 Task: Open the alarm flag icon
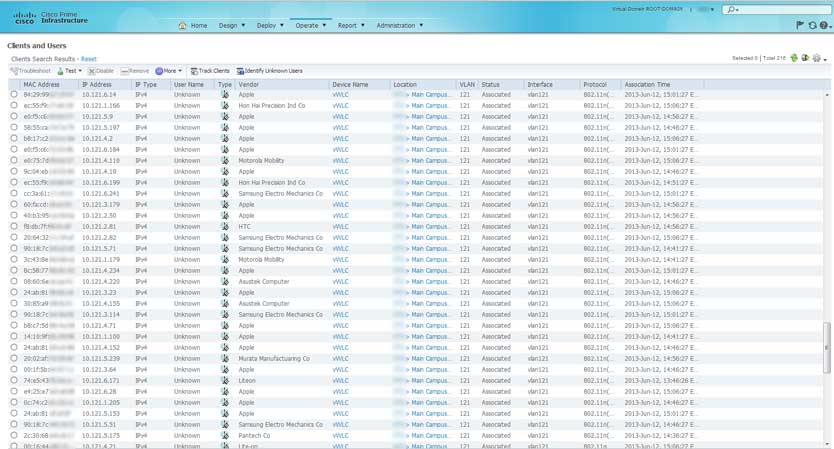(x=800, y=25)
